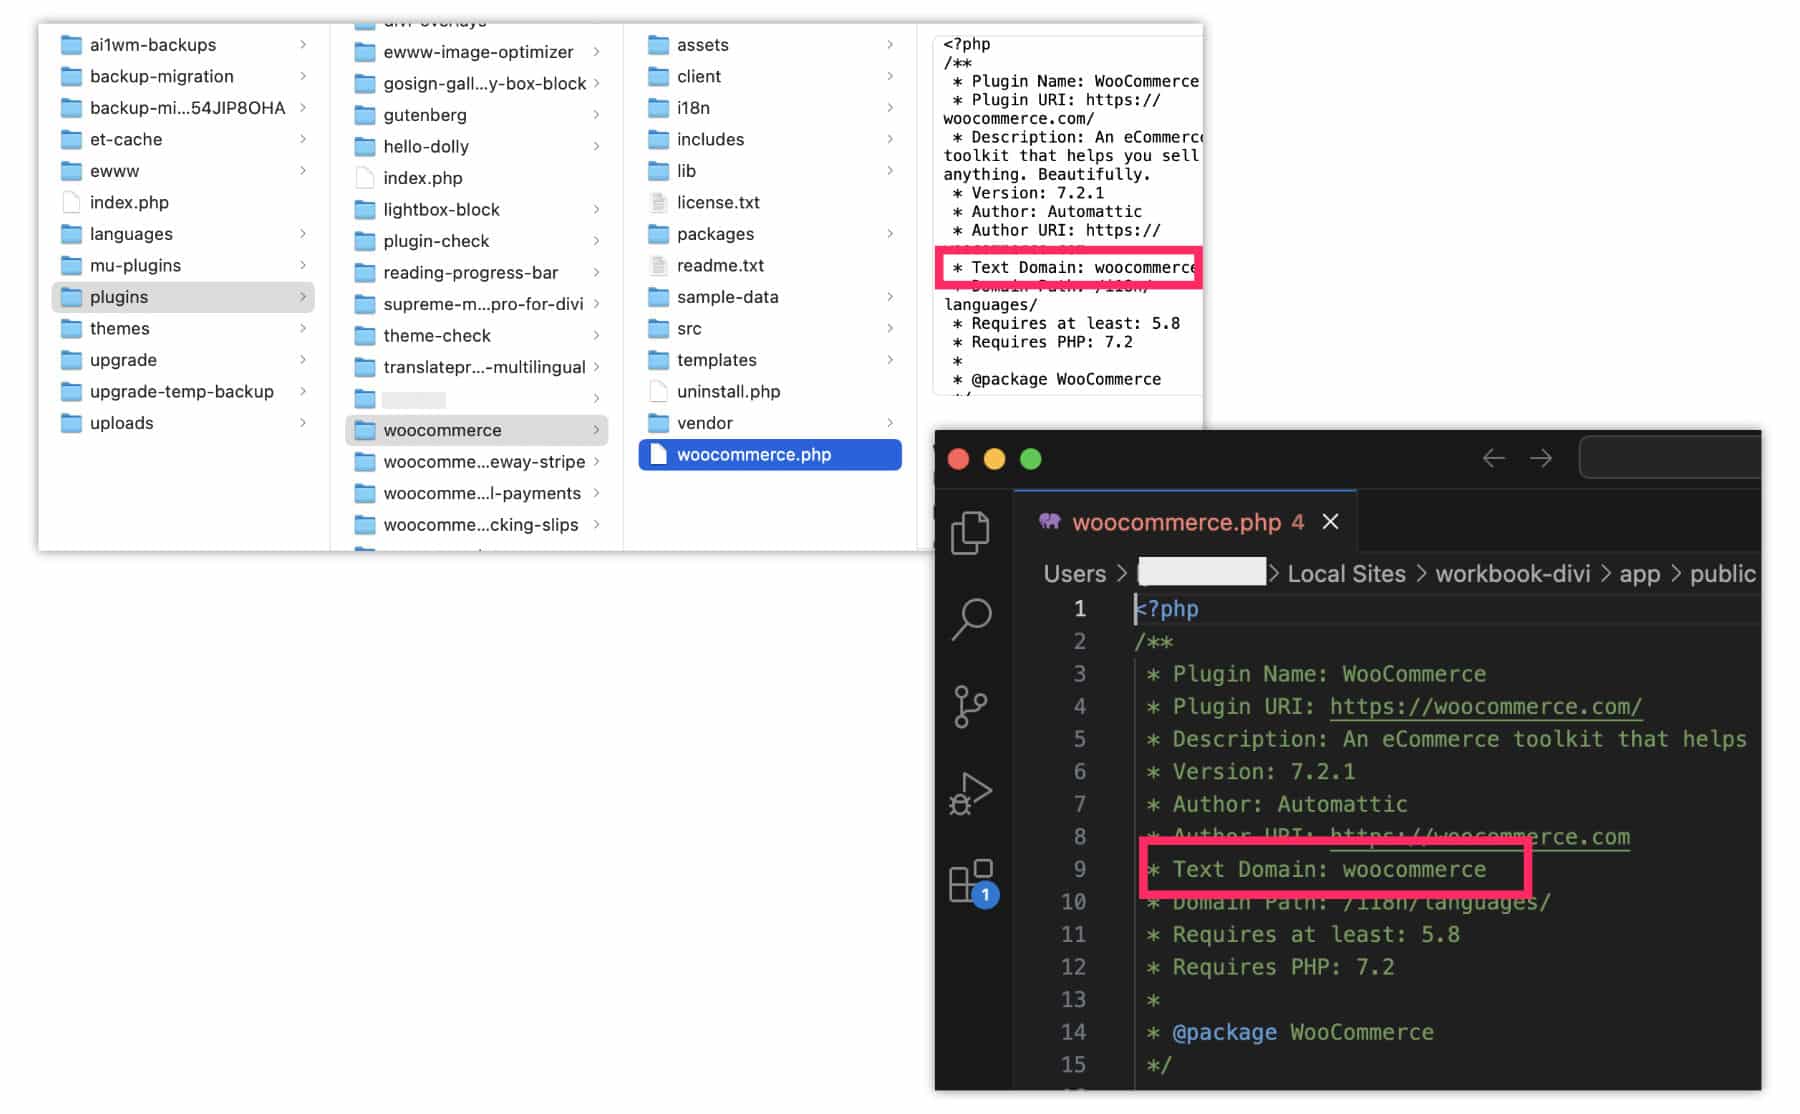1800x1114 pixels.
Task: Select the uploads folder in Finder
Action: (x=183, y=423)
